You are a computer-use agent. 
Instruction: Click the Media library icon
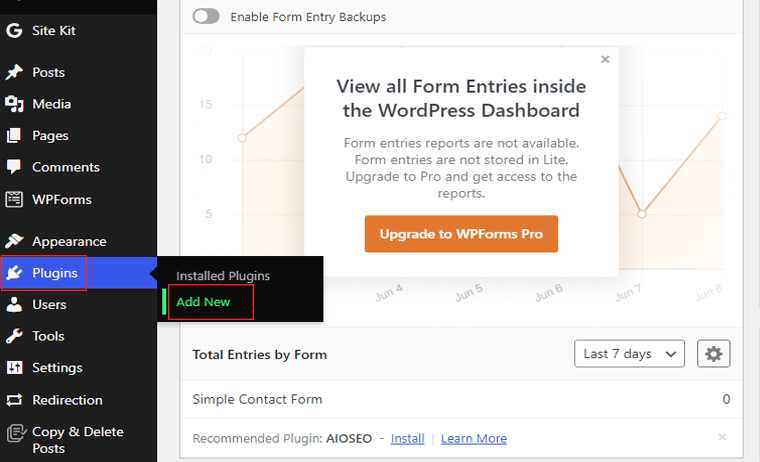coord(14,104)
